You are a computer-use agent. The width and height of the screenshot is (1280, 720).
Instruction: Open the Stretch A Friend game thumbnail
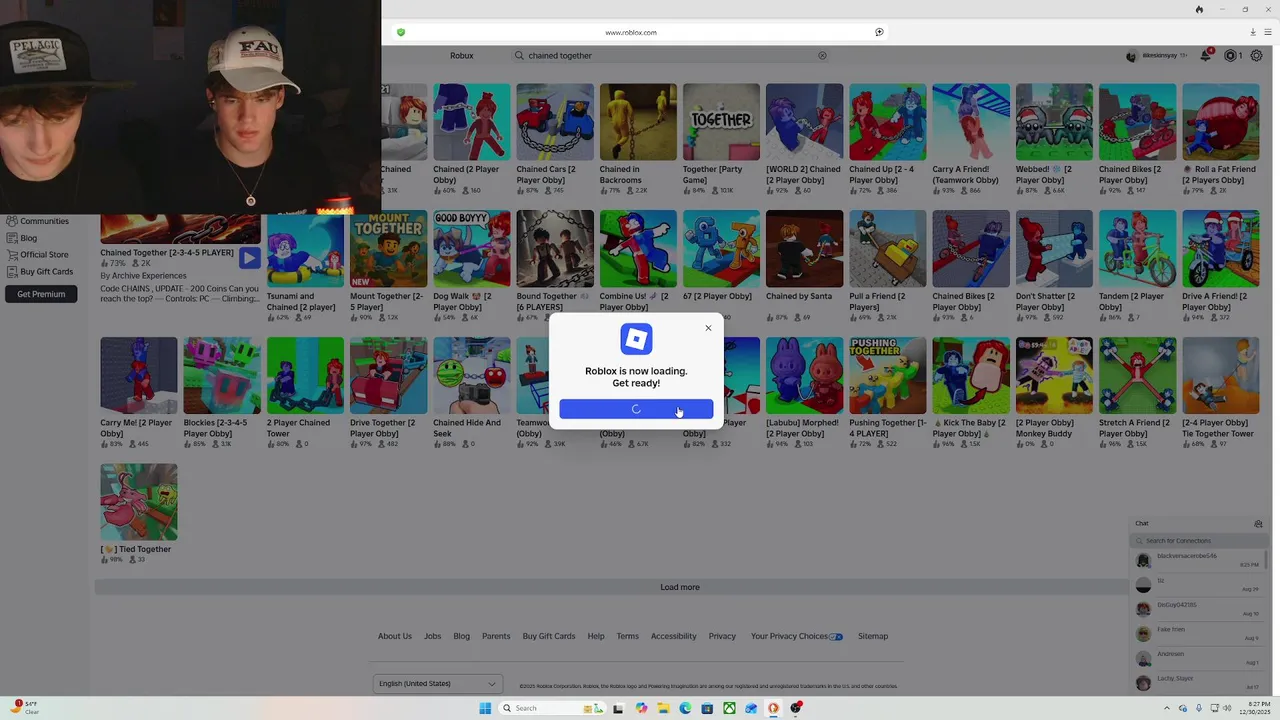click(1138, 376)
